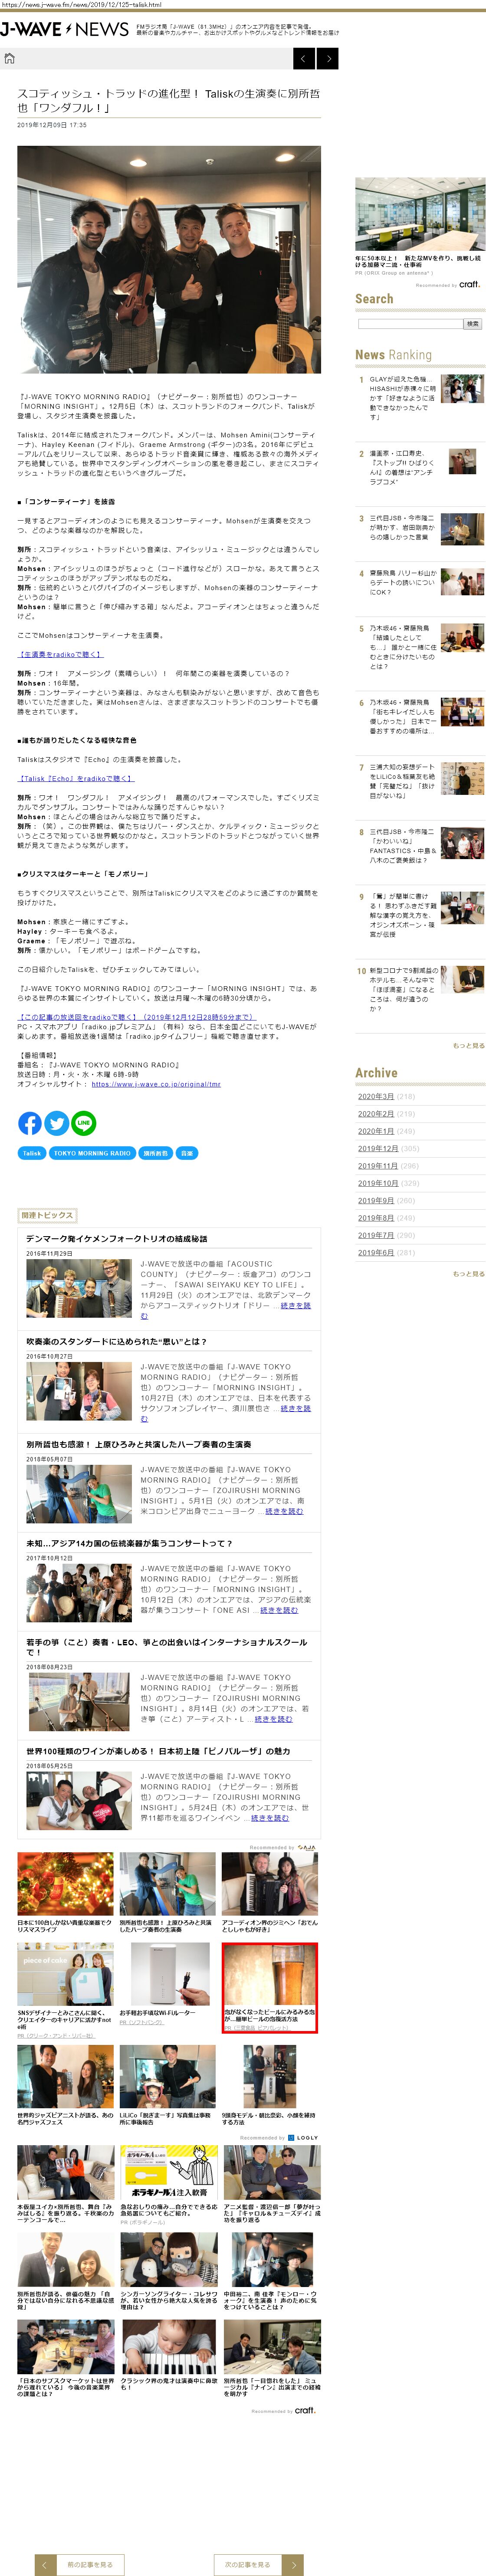Click the home icon in the navigation bar
The height and width of the screenshot is (2576, 486).
(x=10, y=59)
